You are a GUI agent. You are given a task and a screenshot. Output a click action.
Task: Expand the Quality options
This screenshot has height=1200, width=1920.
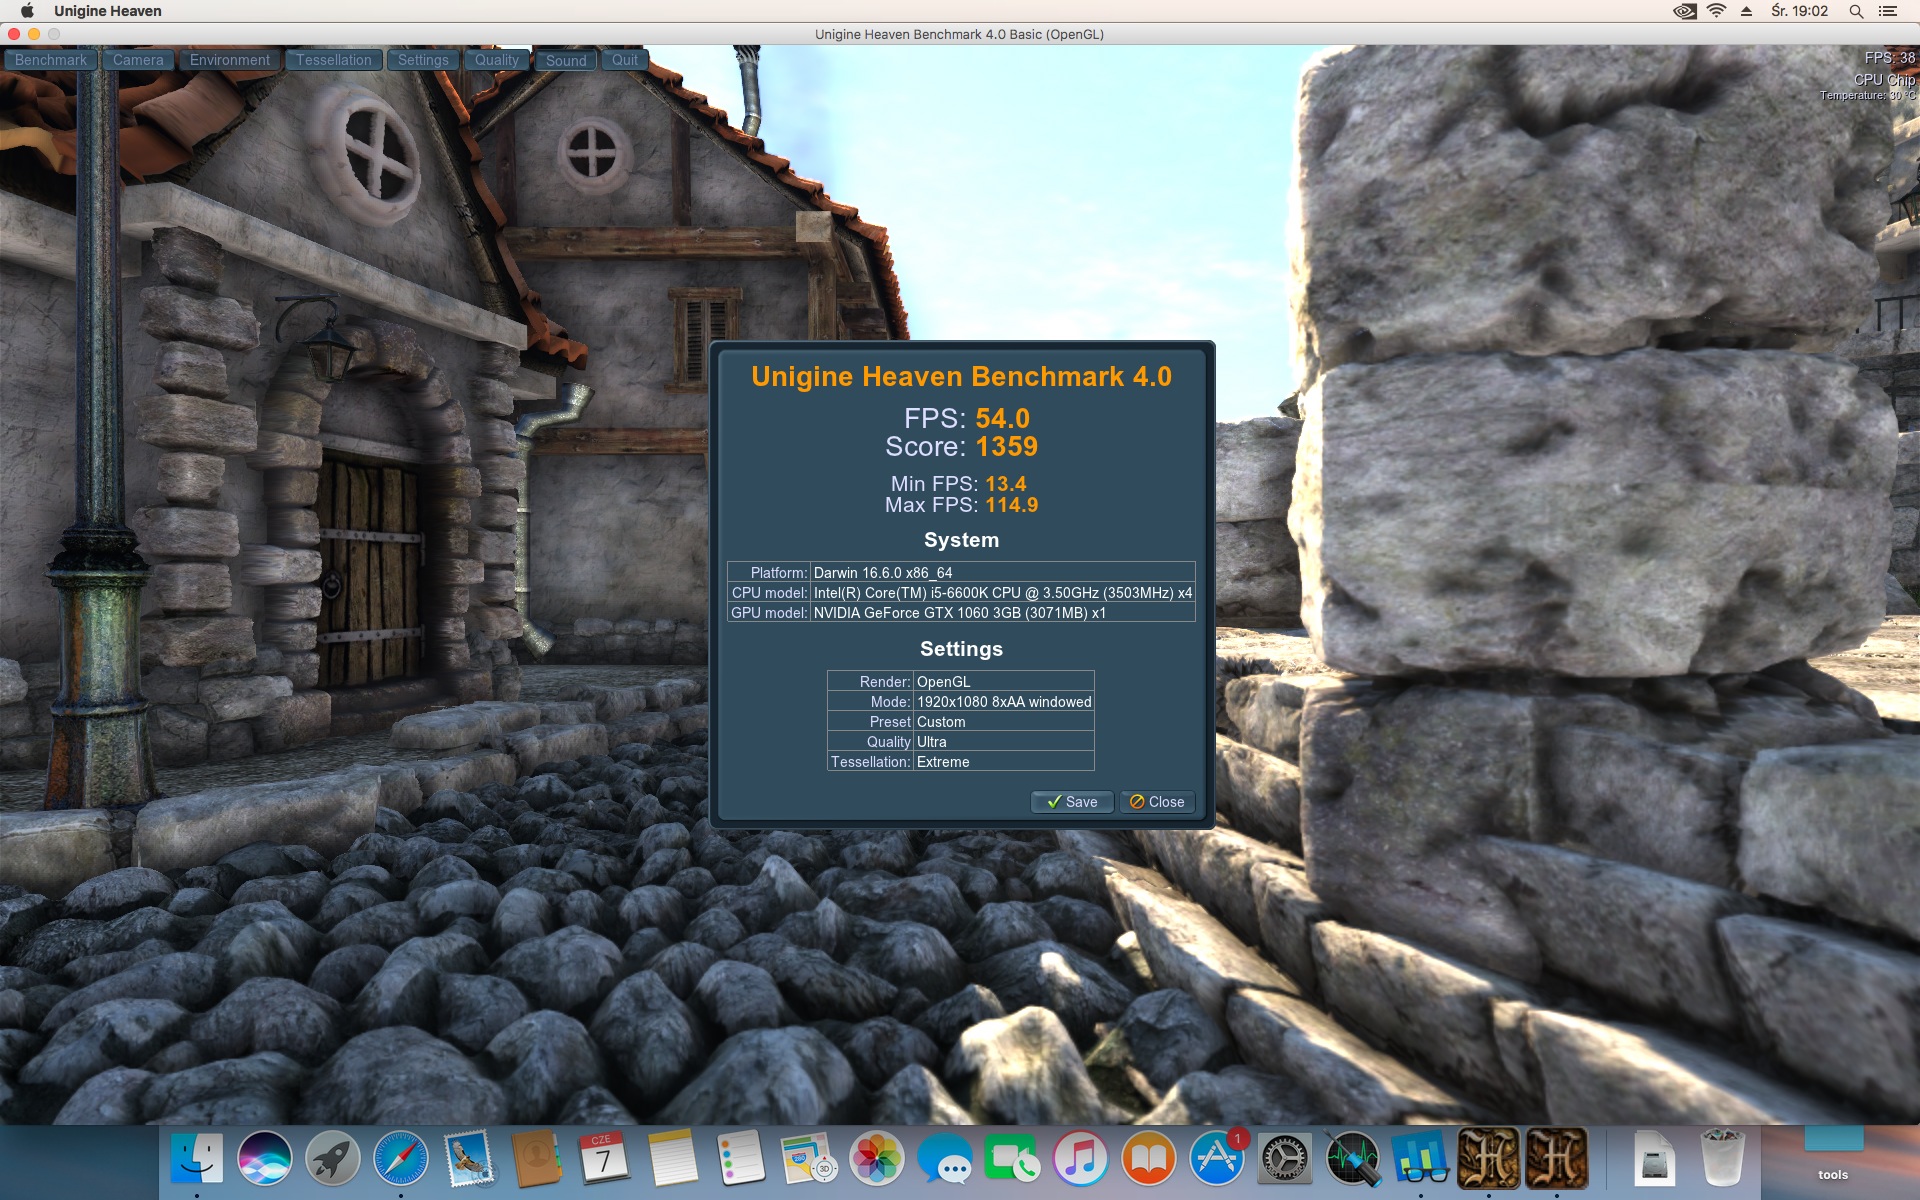pyautogui.click(x=497, y=60)
